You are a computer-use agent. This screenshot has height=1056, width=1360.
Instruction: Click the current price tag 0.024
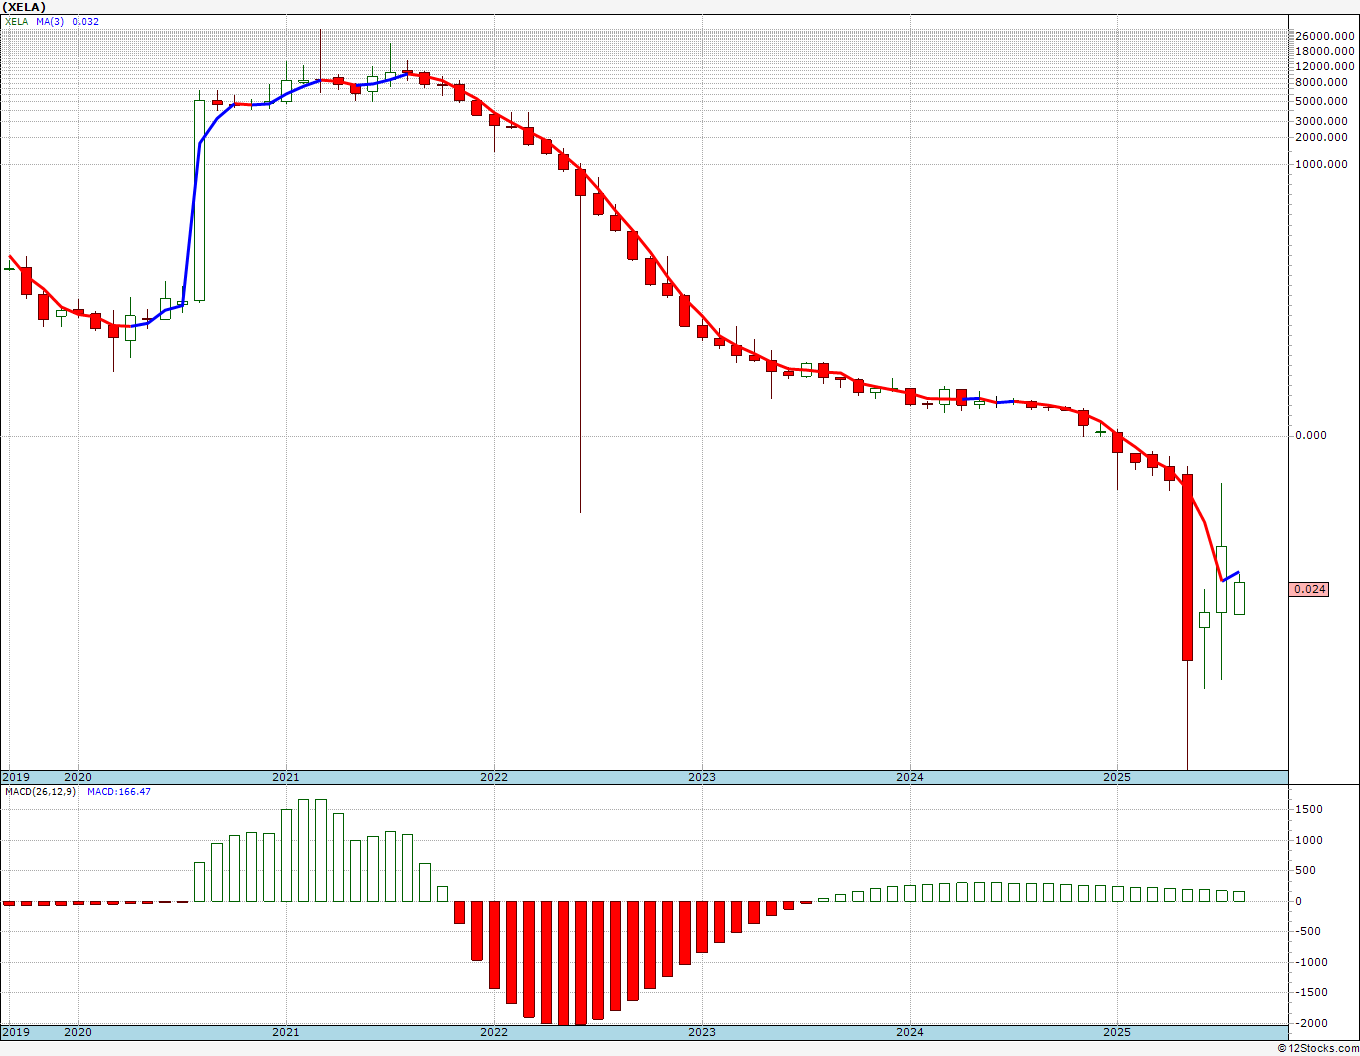coord(1310,590)
